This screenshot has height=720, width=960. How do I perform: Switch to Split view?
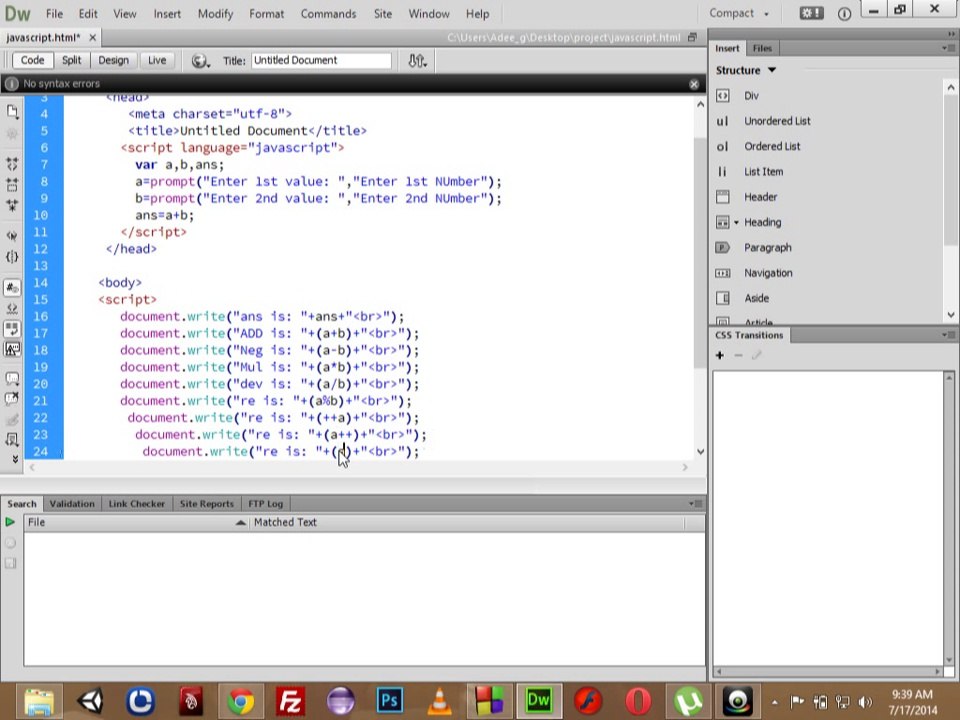click(72, 60)
